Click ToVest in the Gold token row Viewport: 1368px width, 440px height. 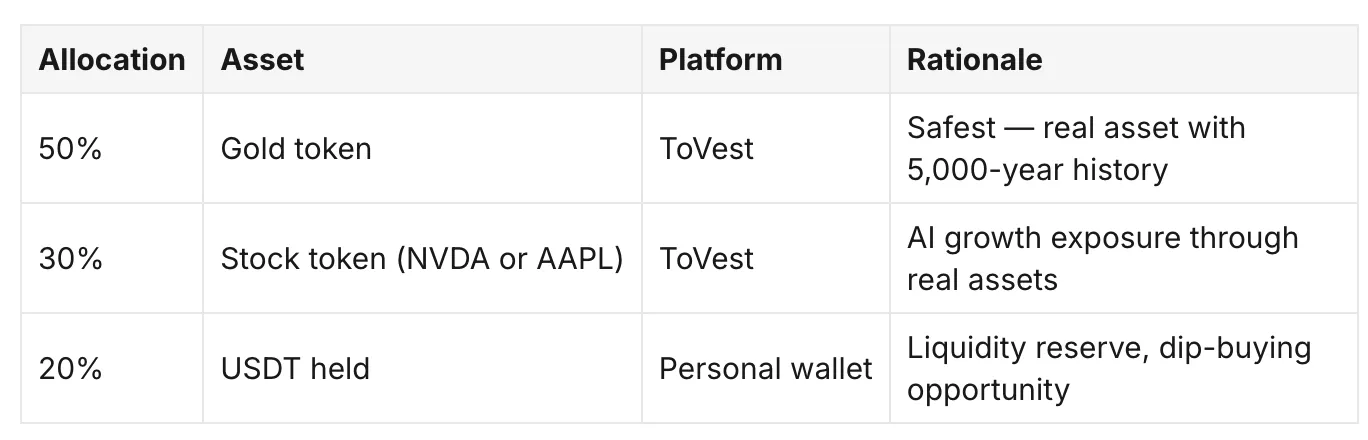(x=706, y=149)
